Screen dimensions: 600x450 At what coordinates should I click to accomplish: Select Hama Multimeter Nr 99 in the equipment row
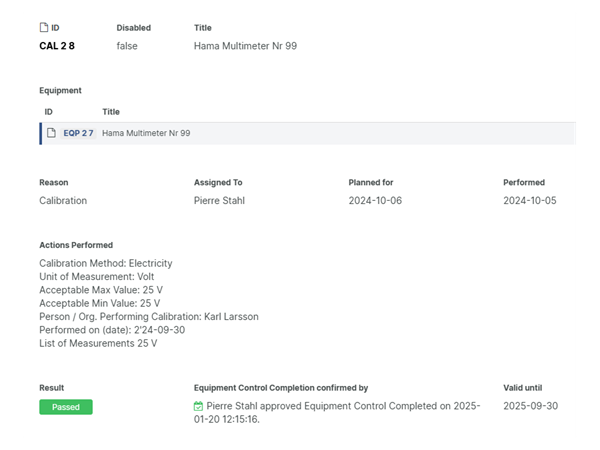(146, 133)
